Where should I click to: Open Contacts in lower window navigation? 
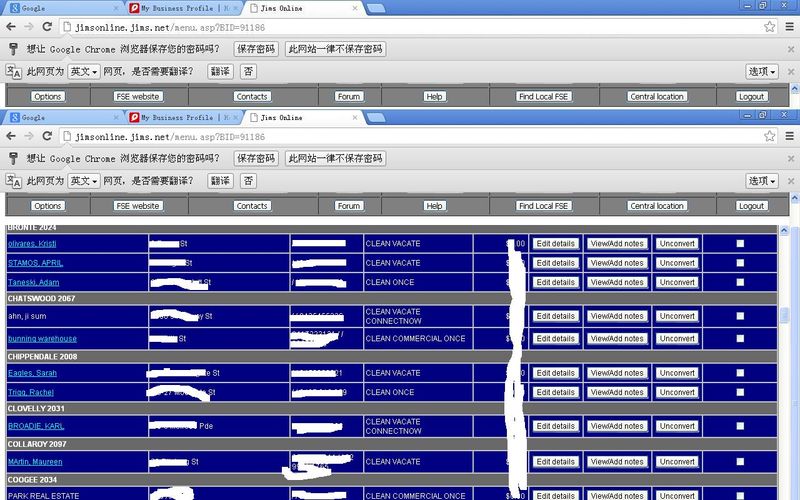(252, 206)
